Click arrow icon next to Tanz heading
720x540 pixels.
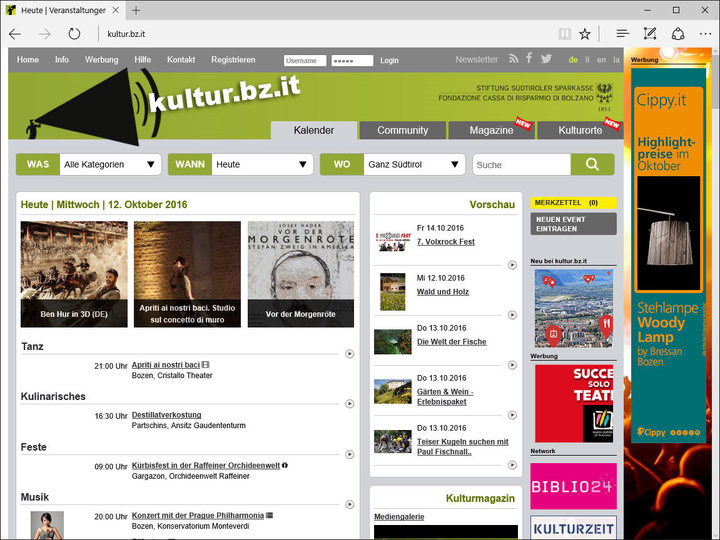click(349, 354)
